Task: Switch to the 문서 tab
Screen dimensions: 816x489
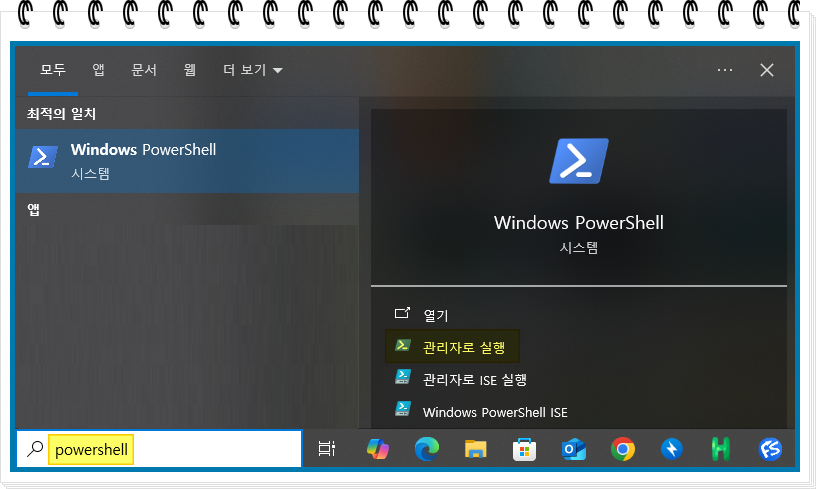Action: (144, 70)
